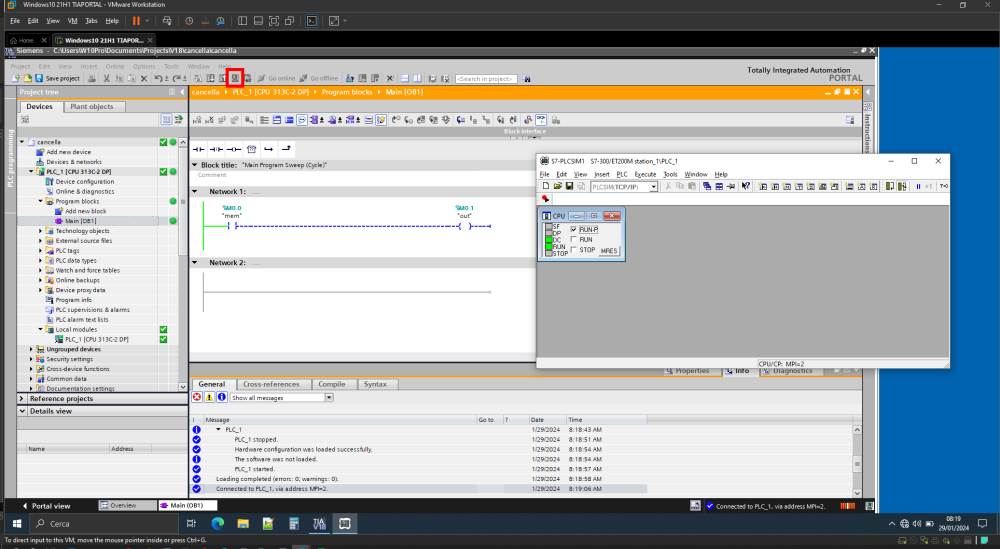The width and height of the screenshot is (1000, 549).
Task: Select Device configuration in project tree
Action: coord(84,182)
